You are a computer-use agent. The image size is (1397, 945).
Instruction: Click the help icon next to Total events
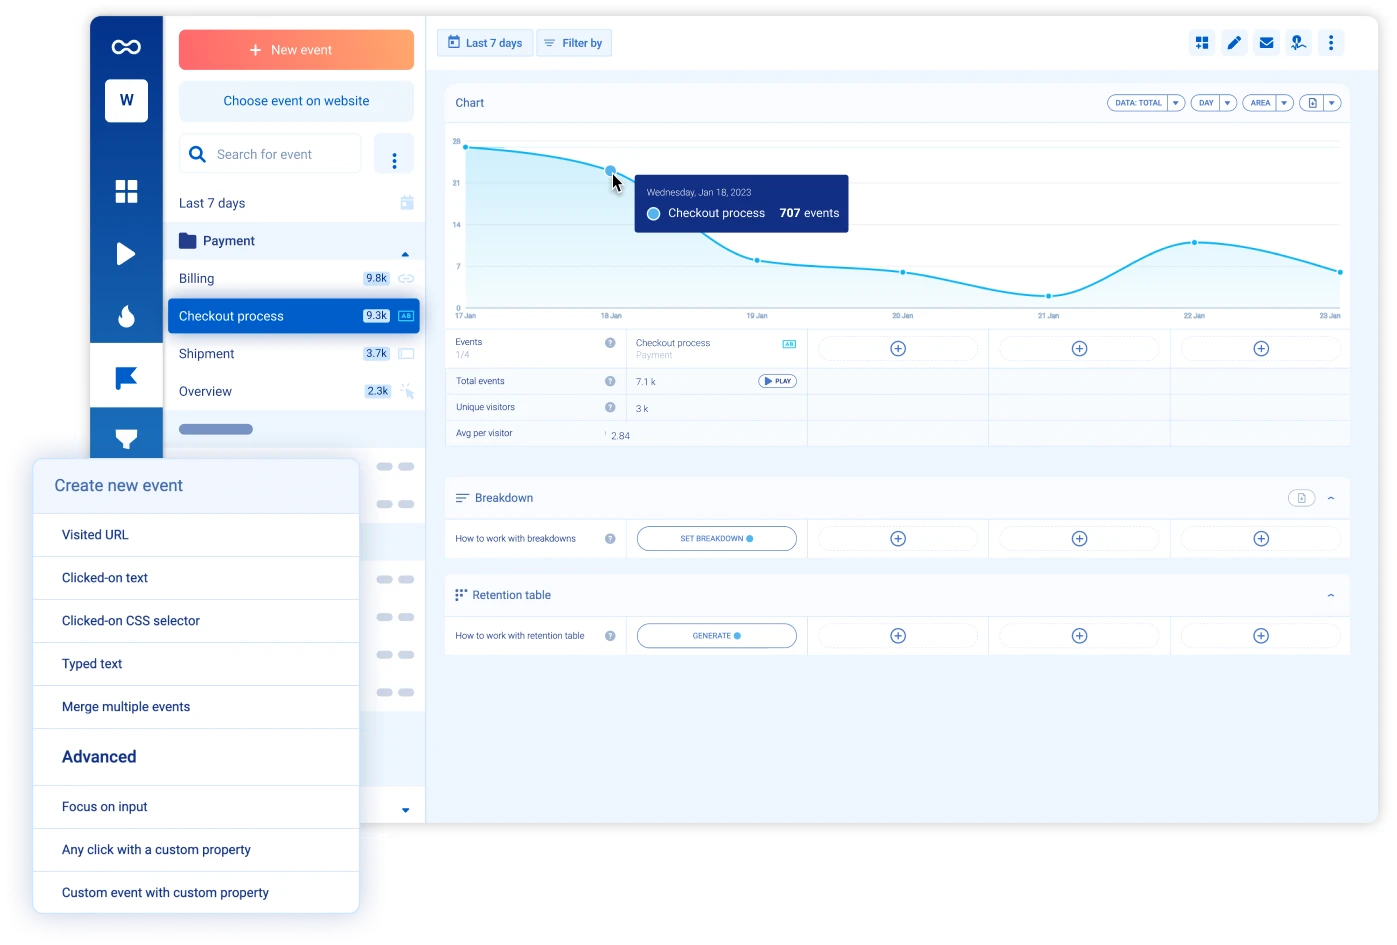point(610,381)
